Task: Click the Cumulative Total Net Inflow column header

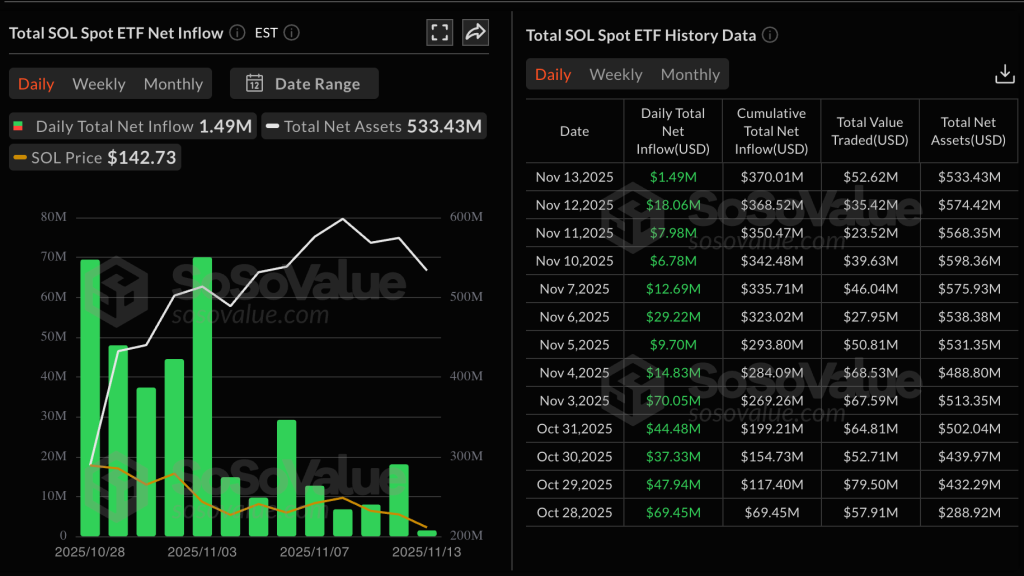Action: tap(771, 131)
